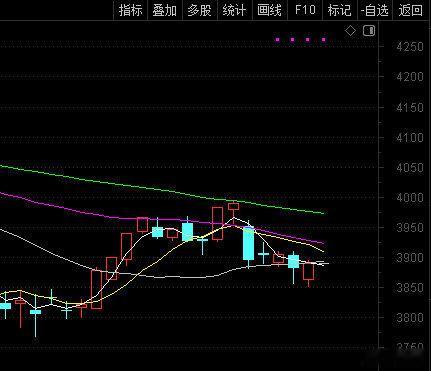Click the 3900 price axis label
Viewport: 431px width, 371px height.
[410, 257]
